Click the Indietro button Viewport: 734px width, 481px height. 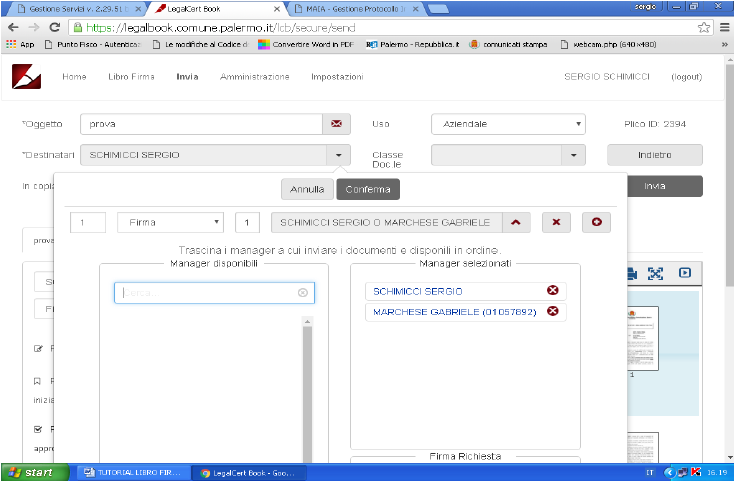pos(654,155)
